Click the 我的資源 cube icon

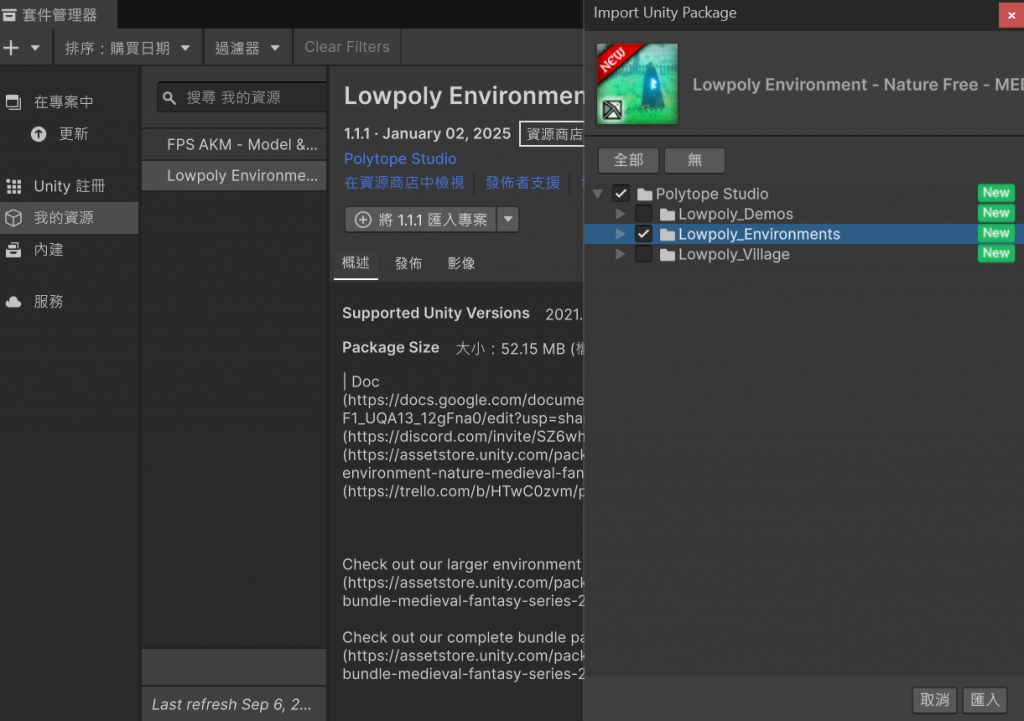pyautogui.click(x=14, y=218)
